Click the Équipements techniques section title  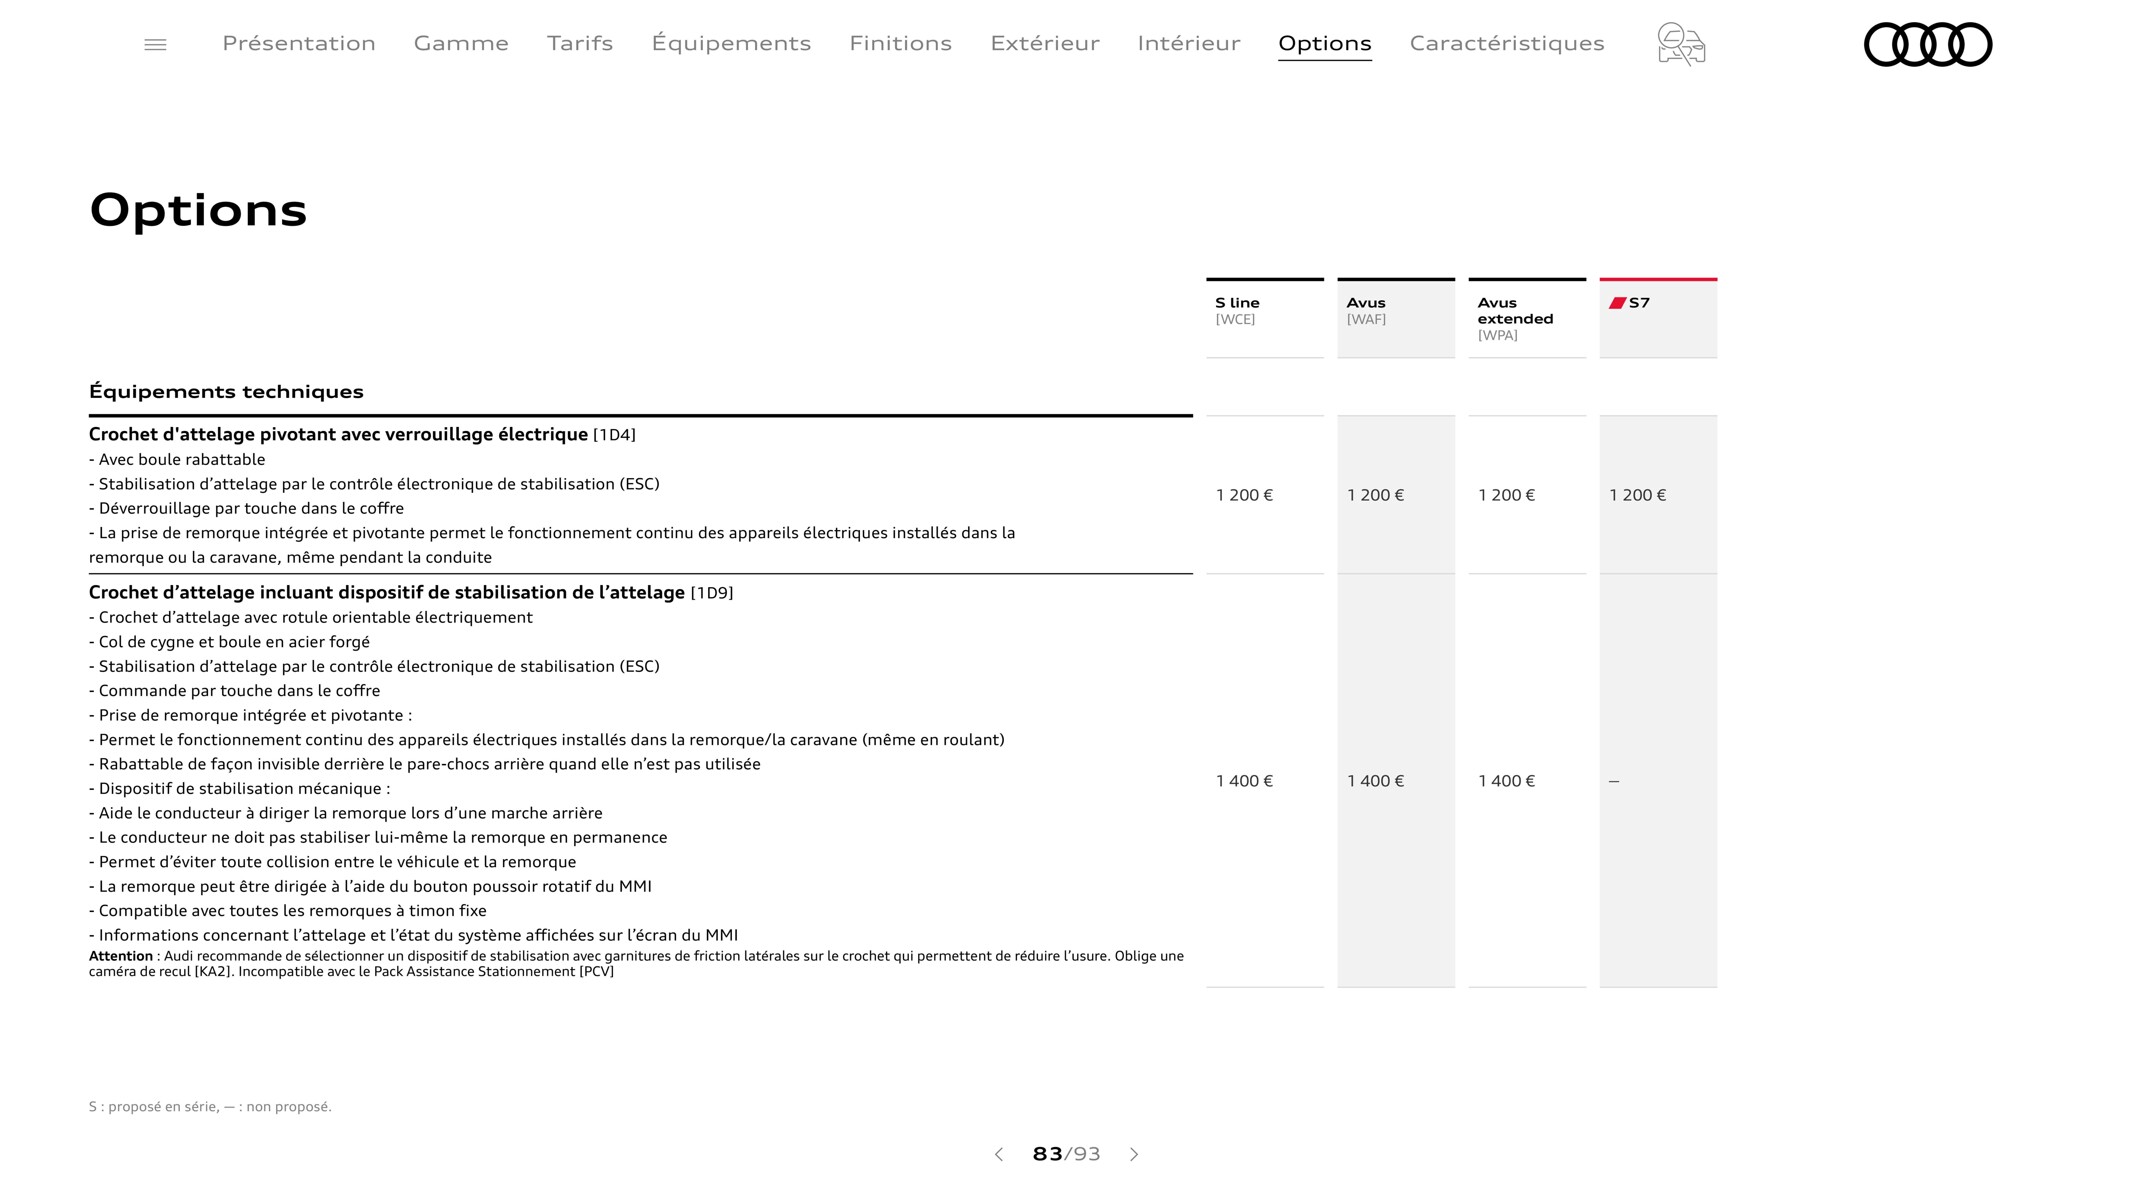coord(226,392)
